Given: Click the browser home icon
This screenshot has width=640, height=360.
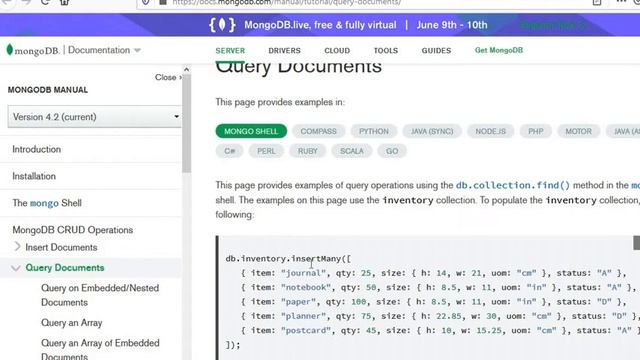Looking at the screenshot, I should tap(64, 2).
